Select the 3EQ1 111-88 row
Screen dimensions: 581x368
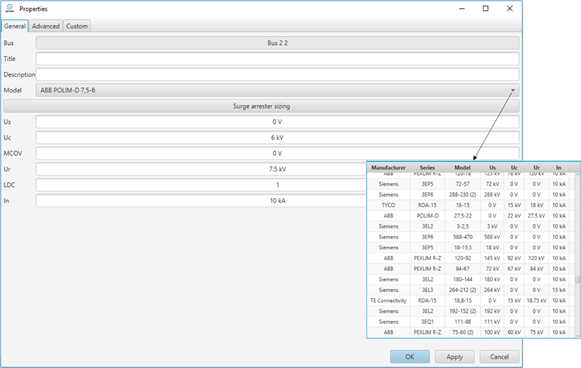pyautogui.click(x=471, y=322)
